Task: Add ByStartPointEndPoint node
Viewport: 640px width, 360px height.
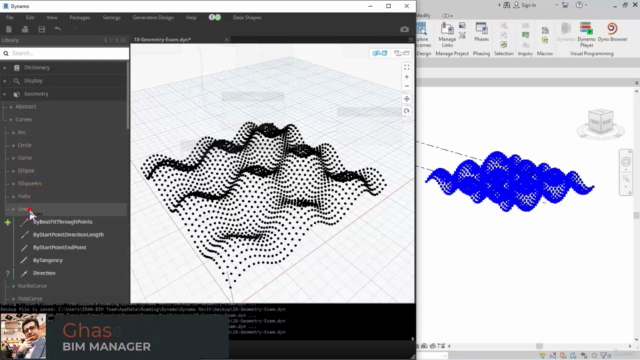Action: [60, 247]
